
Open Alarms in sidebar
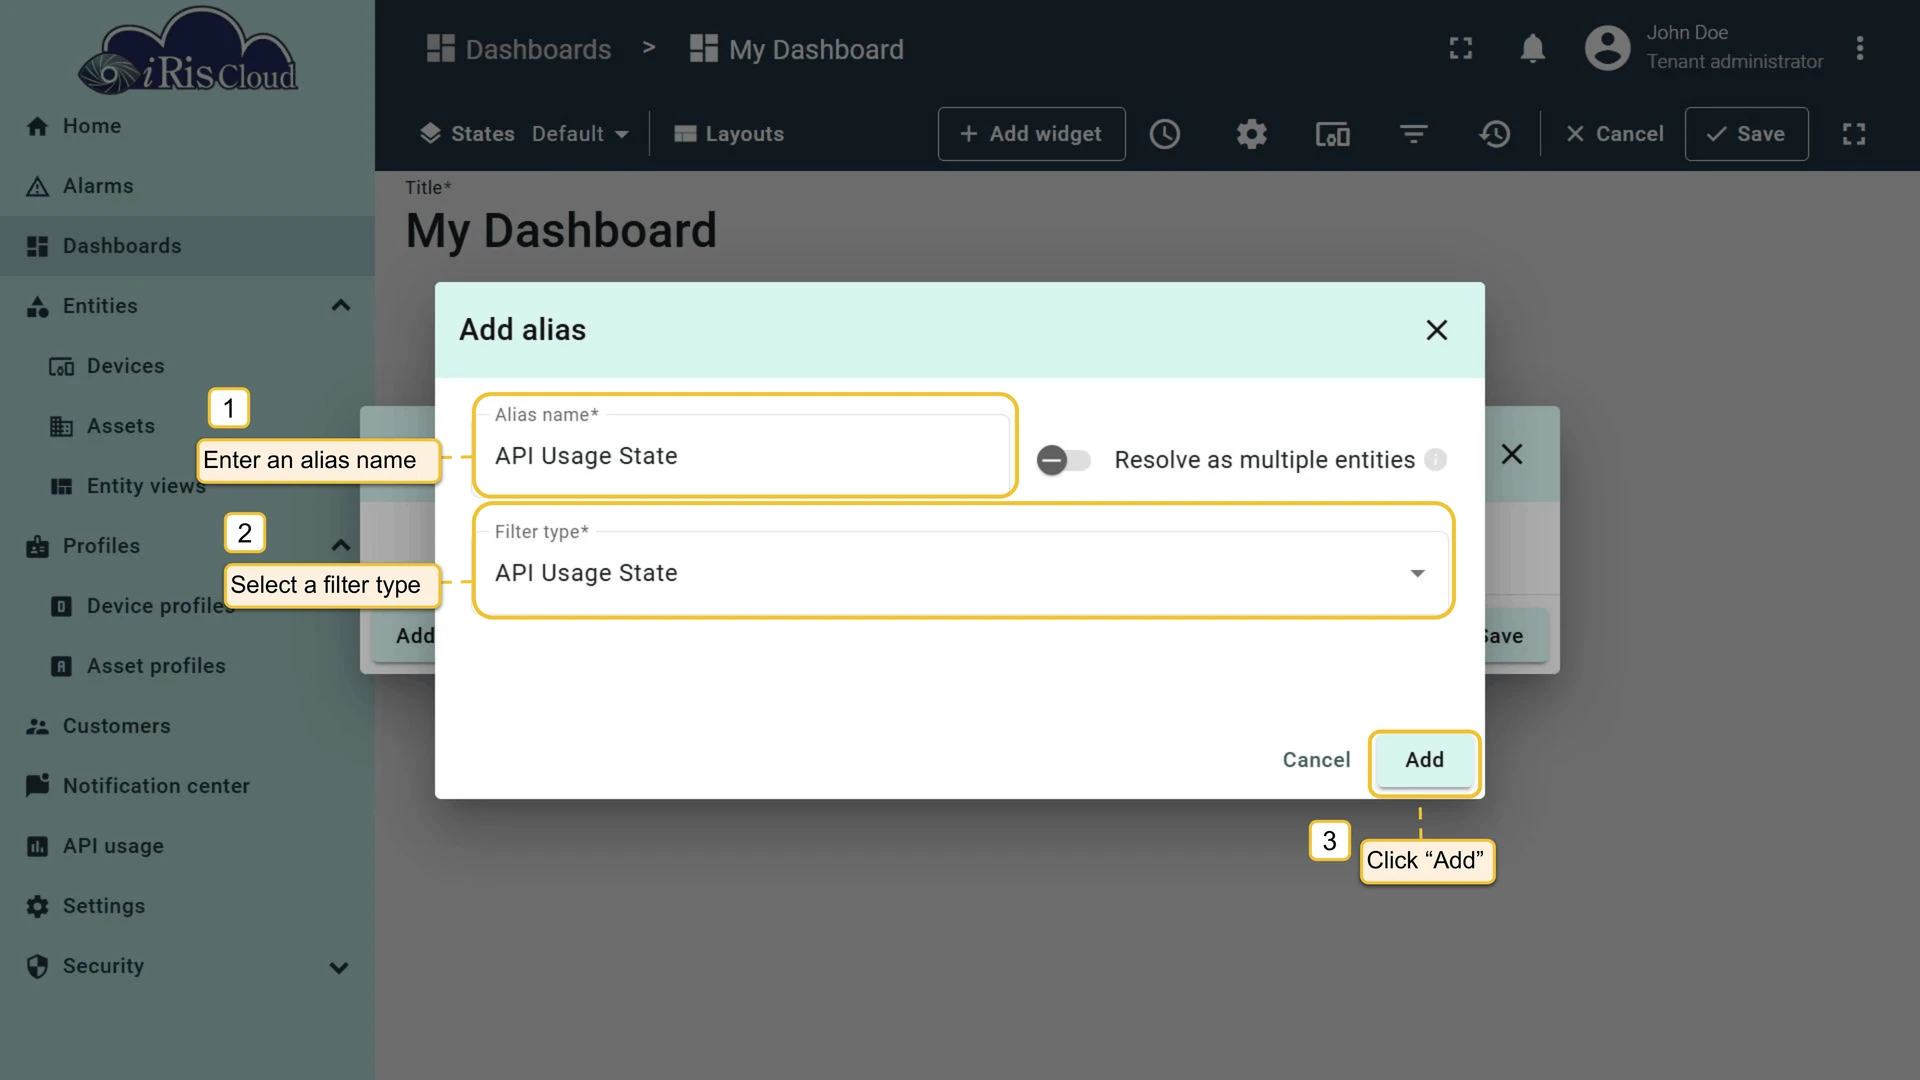click(x=187, y=186)
